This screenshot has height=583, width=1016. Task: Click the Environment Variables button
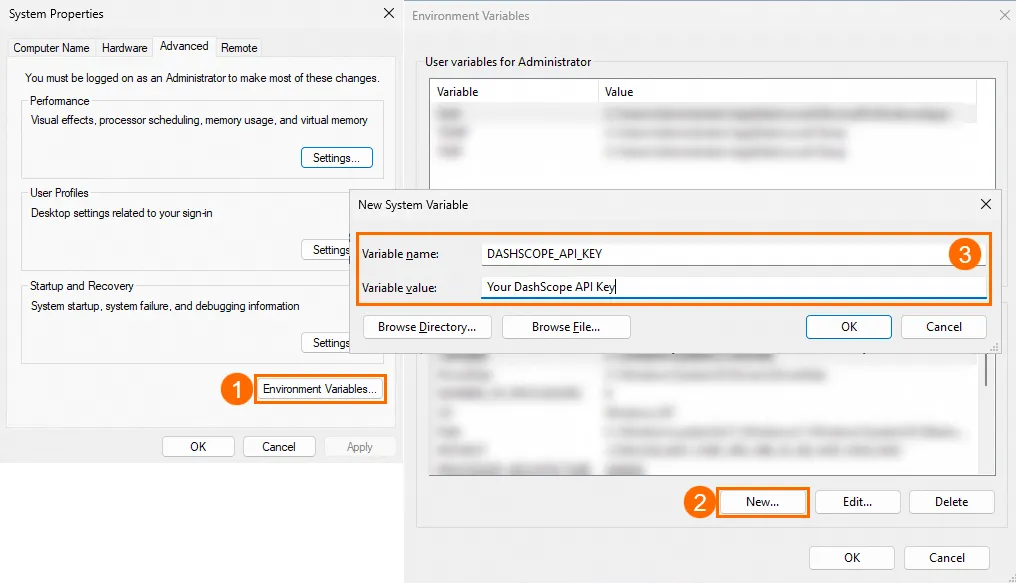320,389
